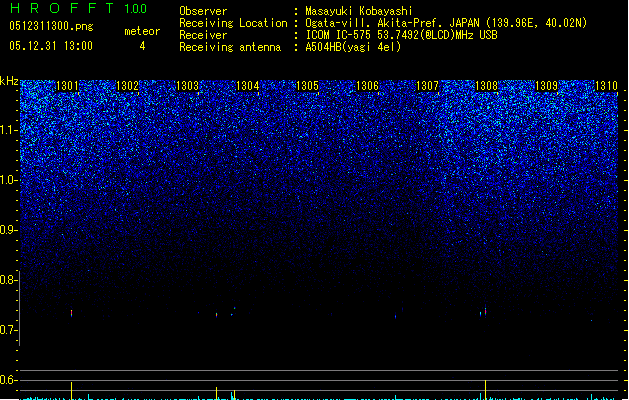The image size is (629, 400).
Task: Click the observer name Masayuki Kobayashi
Action: click(359, 11)
